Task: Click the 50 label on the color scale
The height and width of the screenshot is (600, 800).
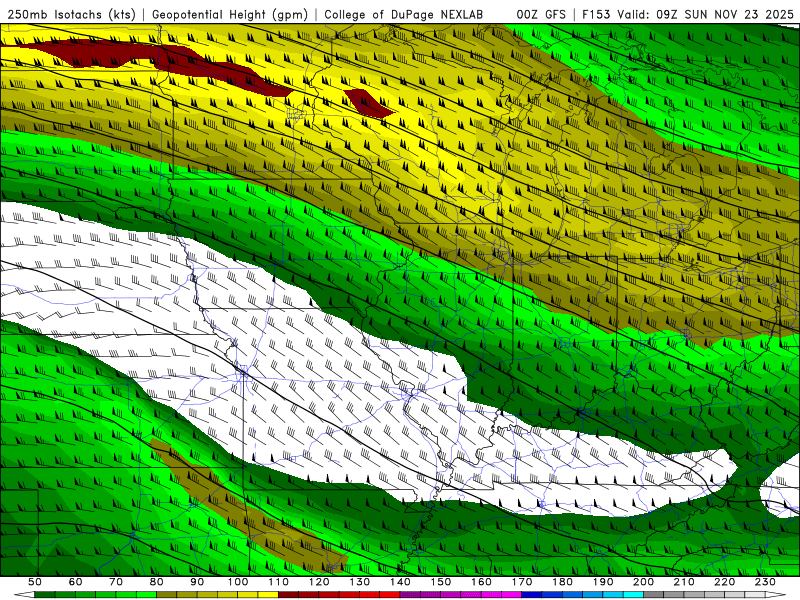Action: [35, 582]
